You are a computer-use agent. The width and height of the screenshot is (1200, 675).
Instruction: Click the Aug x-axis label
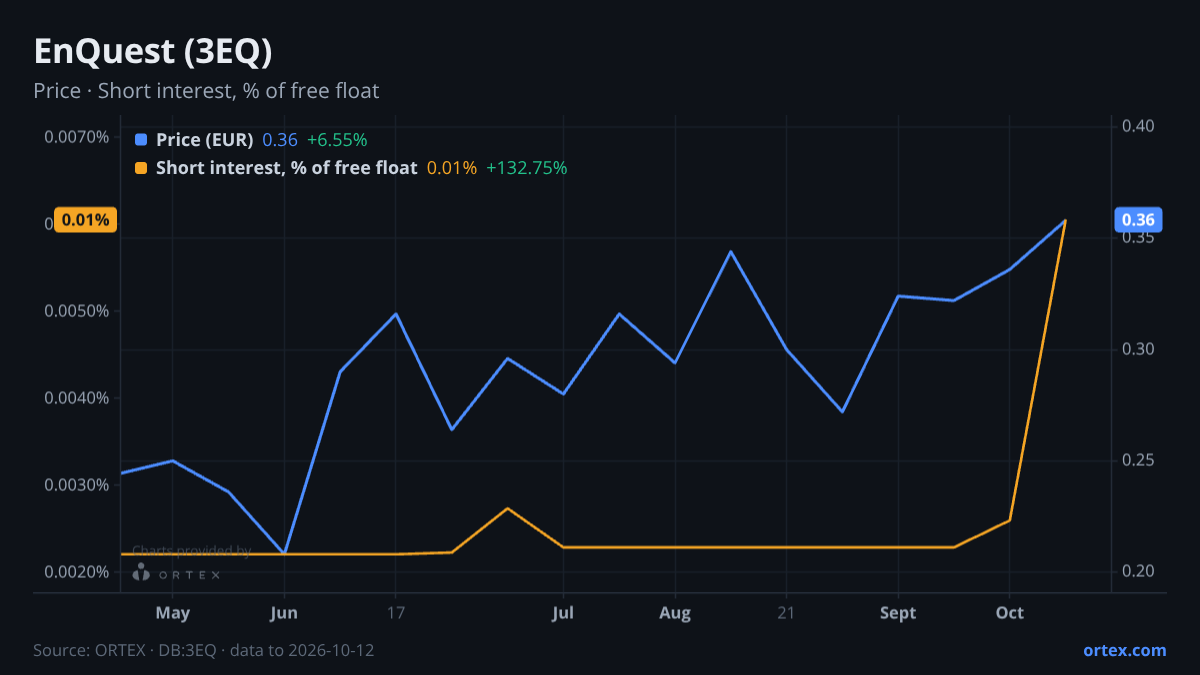(x=675, y=613)
